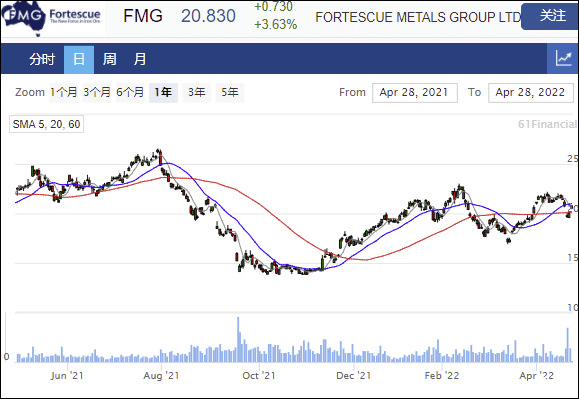Click the tallest volume bar in late September
Viewport: 579px width, 399px height.
(x=238, y=340)
